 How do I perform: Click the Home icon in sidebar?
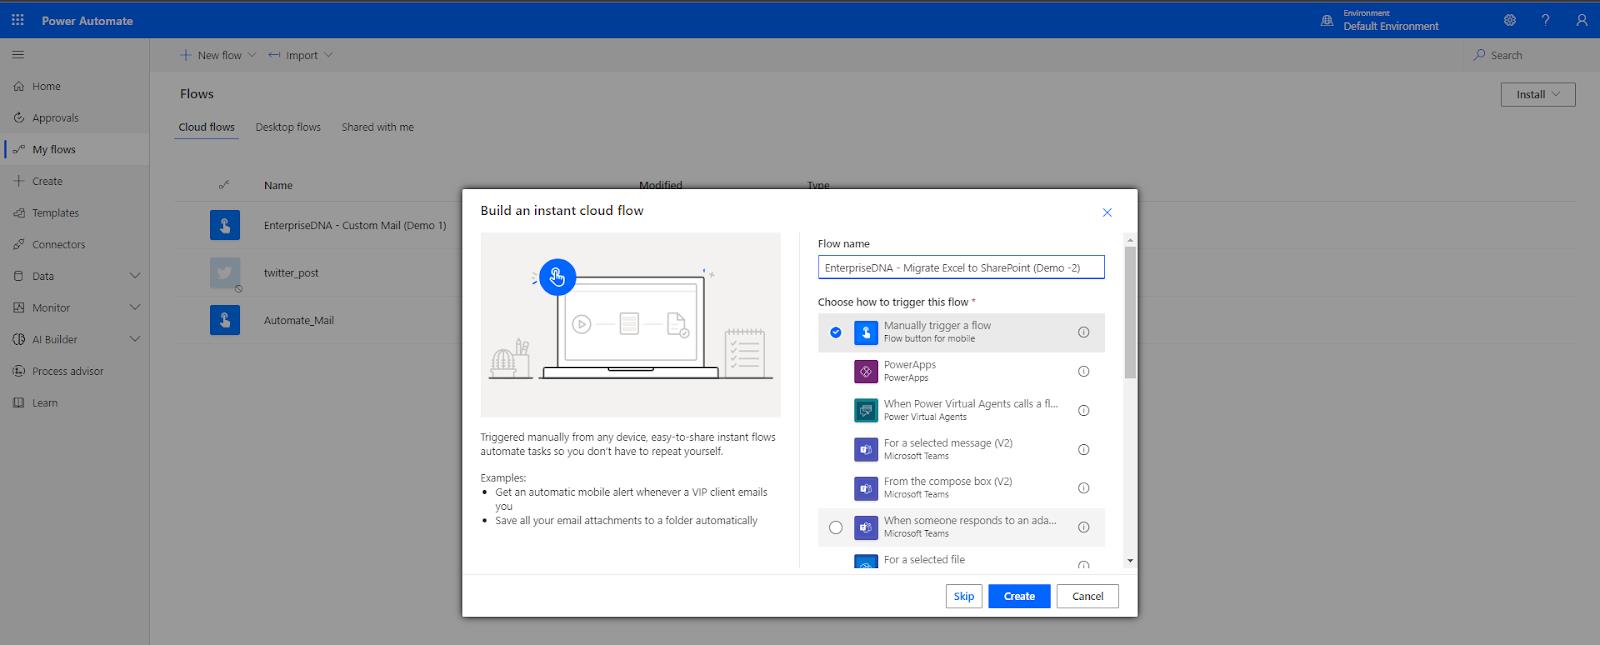(x=18, y=86)
